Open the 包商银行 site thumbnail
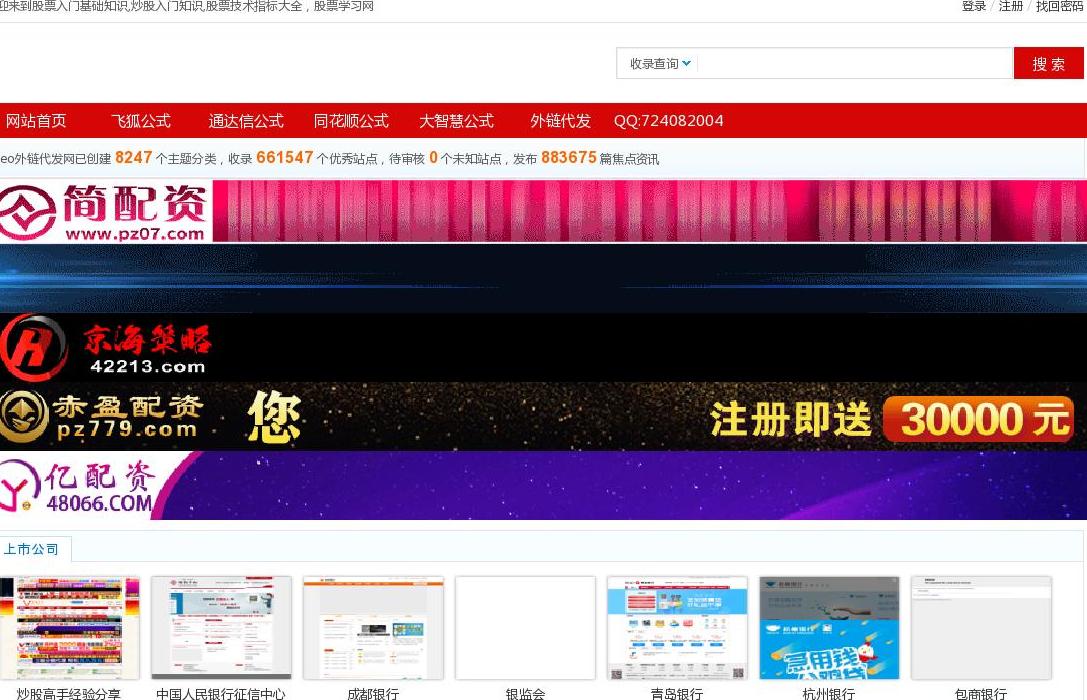This screenshot has width=1087, height=700. [981, 628]
